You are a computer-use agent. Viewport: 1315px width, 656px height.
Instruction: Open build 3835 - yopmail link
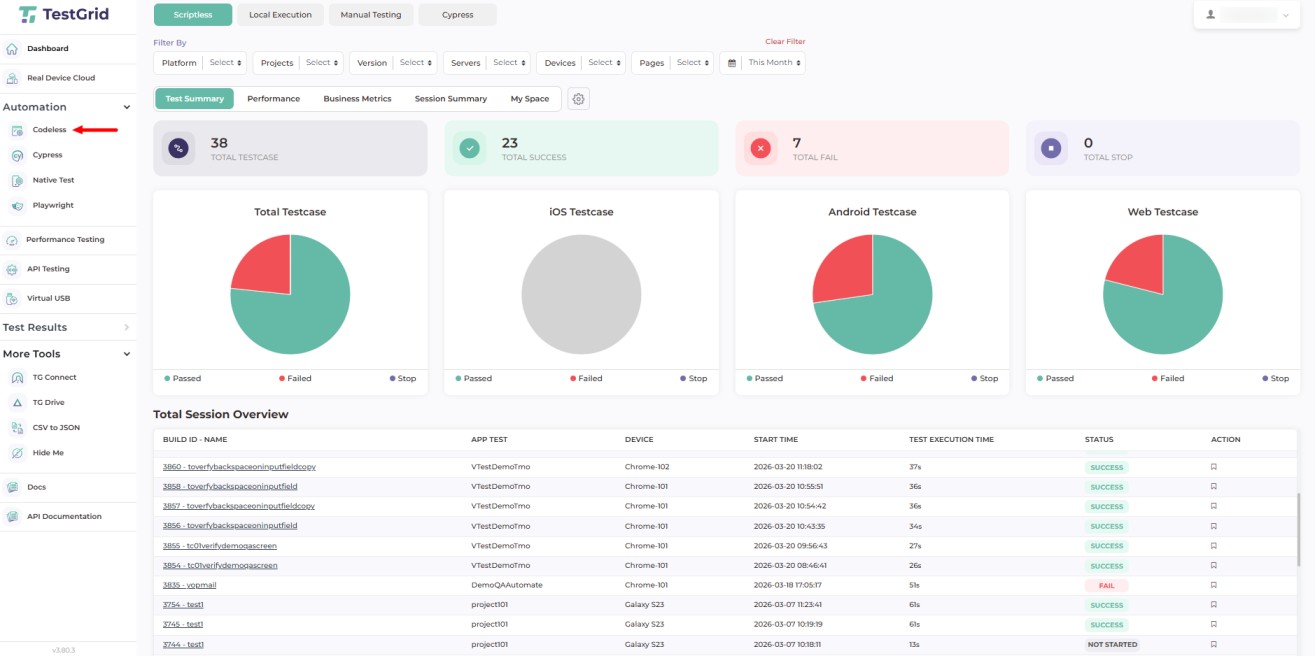click(189, 585)
